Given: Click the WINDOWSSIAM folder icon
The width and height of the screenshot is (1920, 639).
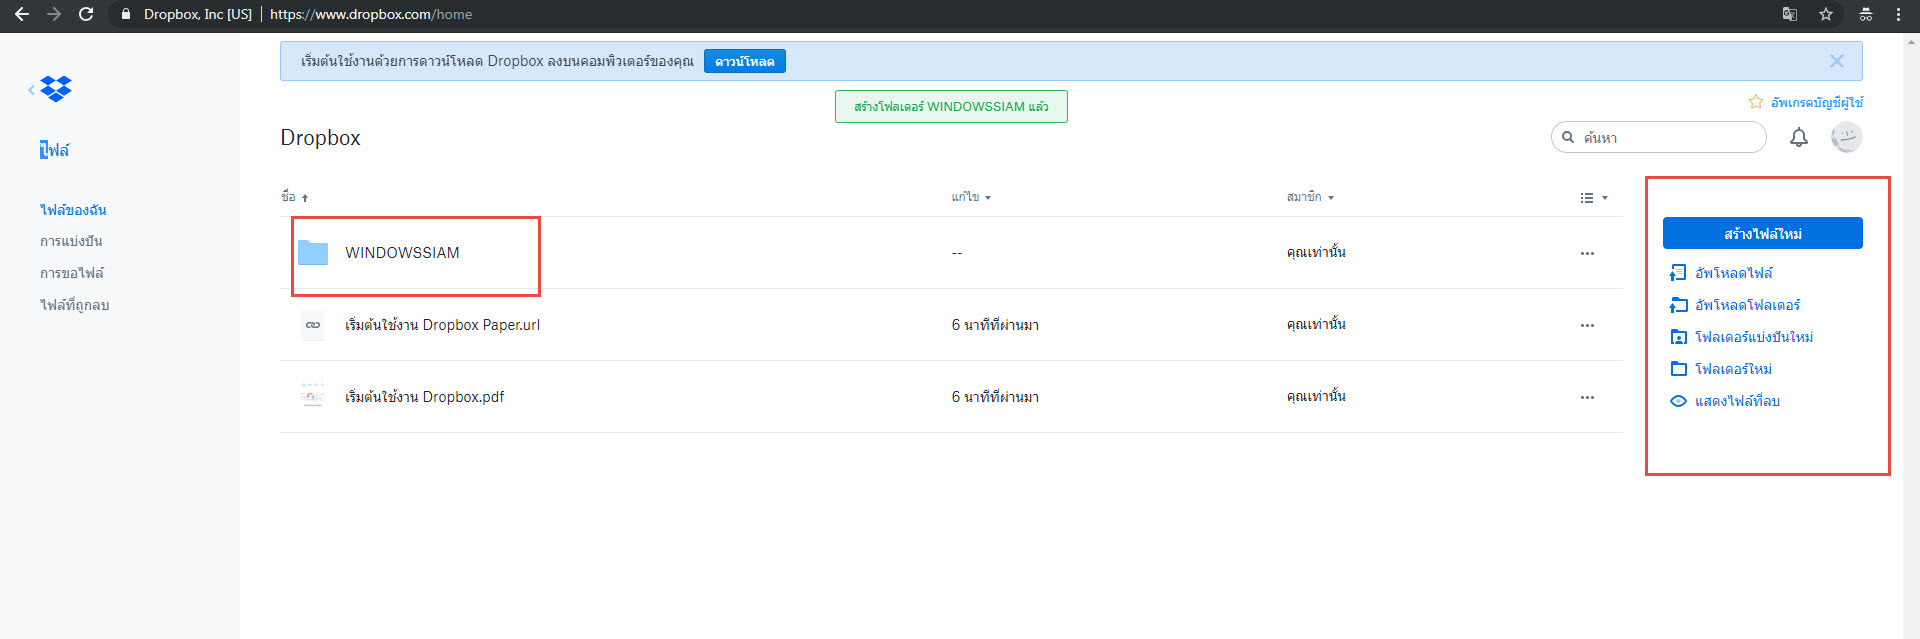Looking at the screenshot, I should click(x=313, y=253).
